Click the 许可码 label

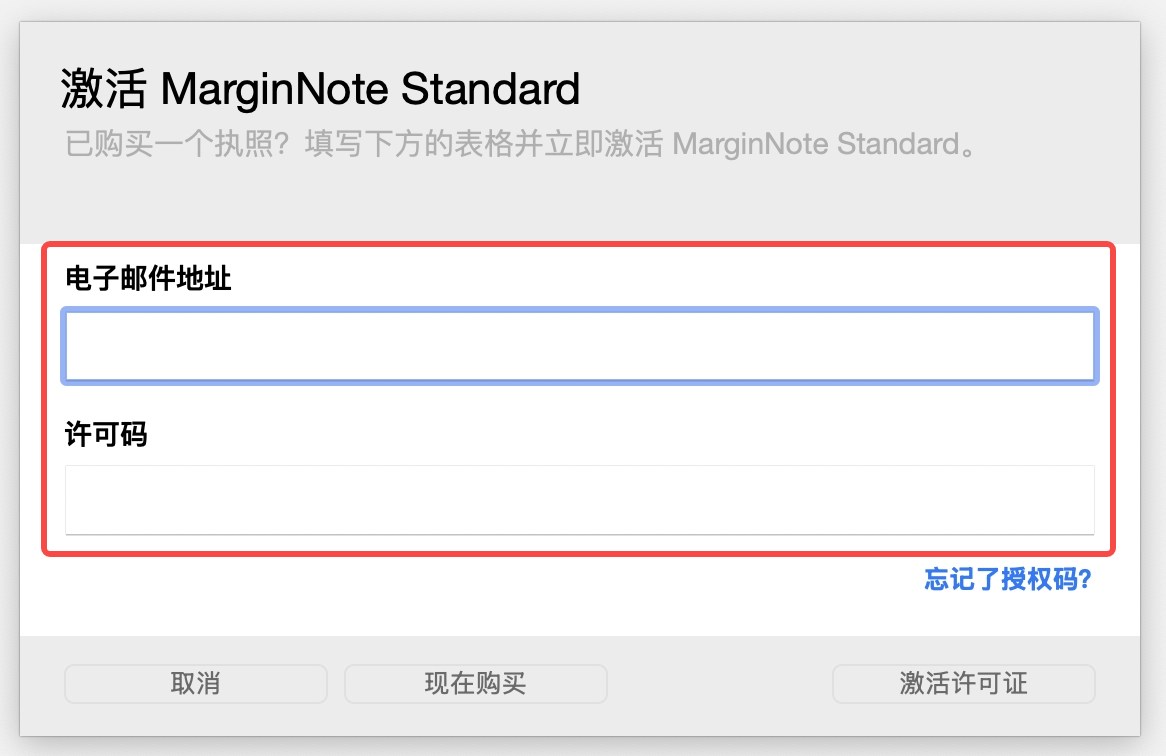click(106, 435)
